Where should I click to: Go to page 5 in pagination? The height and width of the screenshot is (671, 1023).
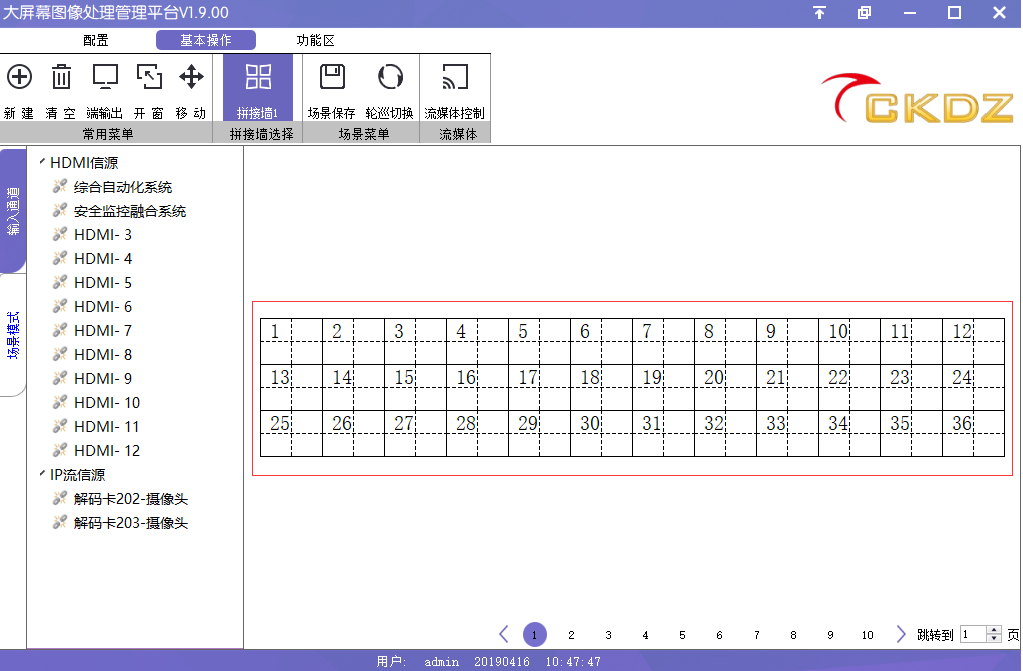682,635
